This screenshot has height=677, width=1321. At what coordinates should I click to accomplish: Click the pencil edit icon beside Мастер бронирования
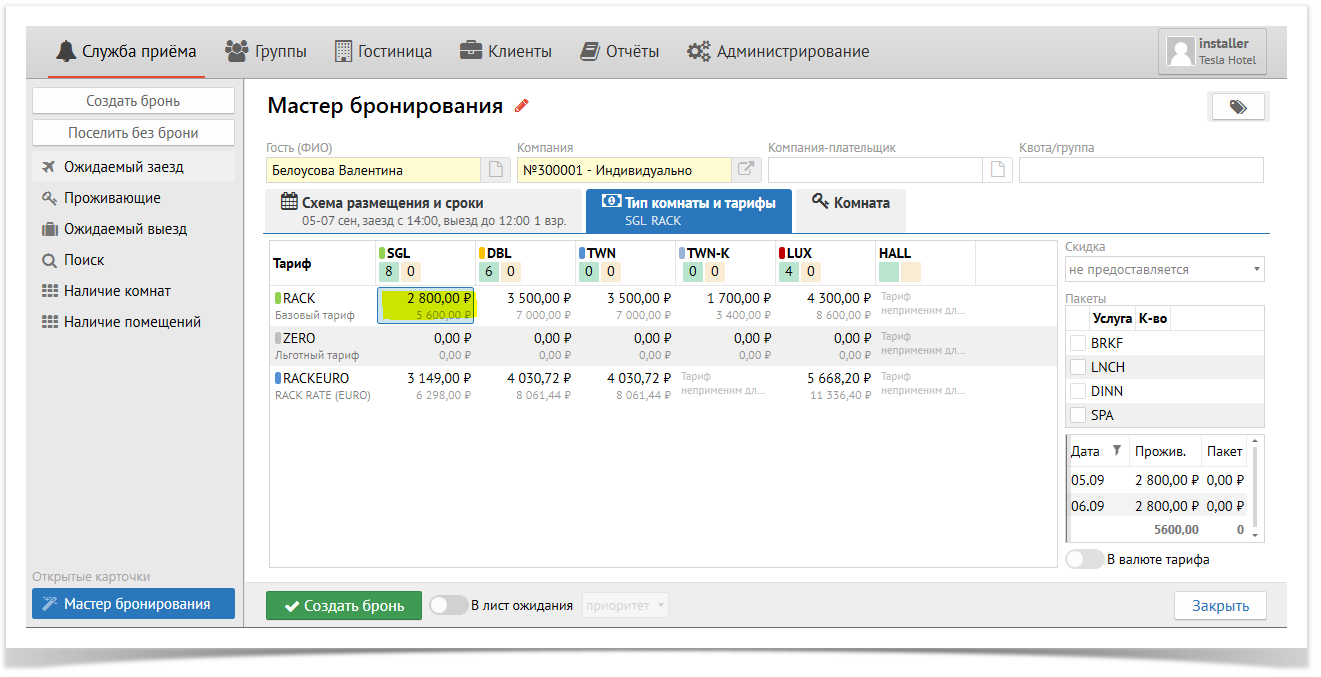click(521, 106)
